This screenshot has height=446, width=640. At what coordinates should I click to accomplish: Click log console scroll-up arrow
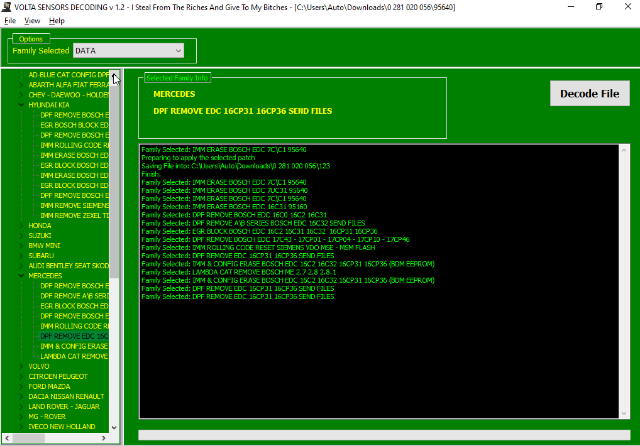tap(624, 150)
